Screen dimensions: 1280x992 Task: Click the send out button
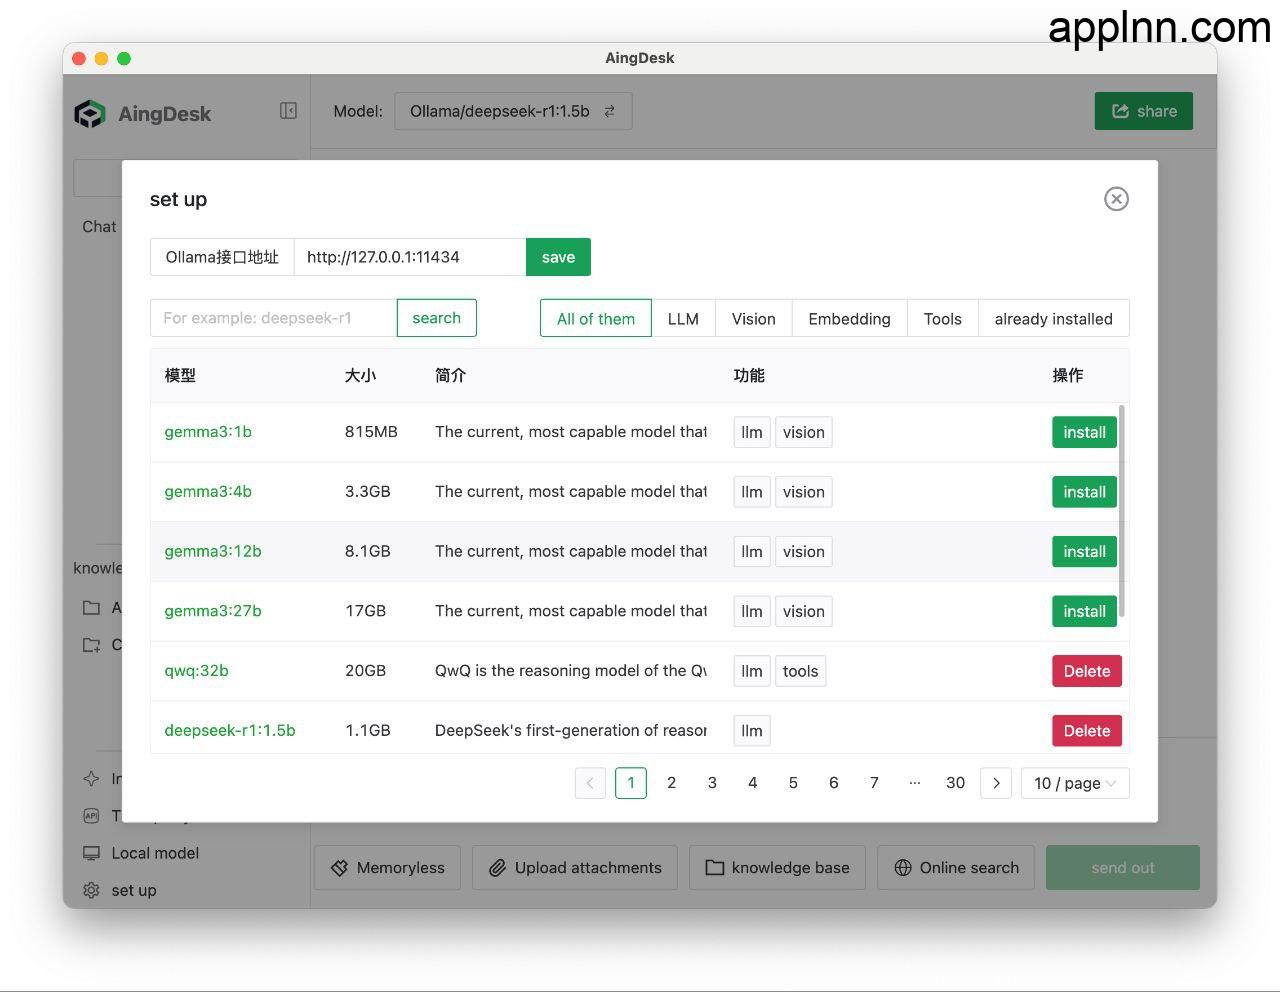click(1123, 868)
